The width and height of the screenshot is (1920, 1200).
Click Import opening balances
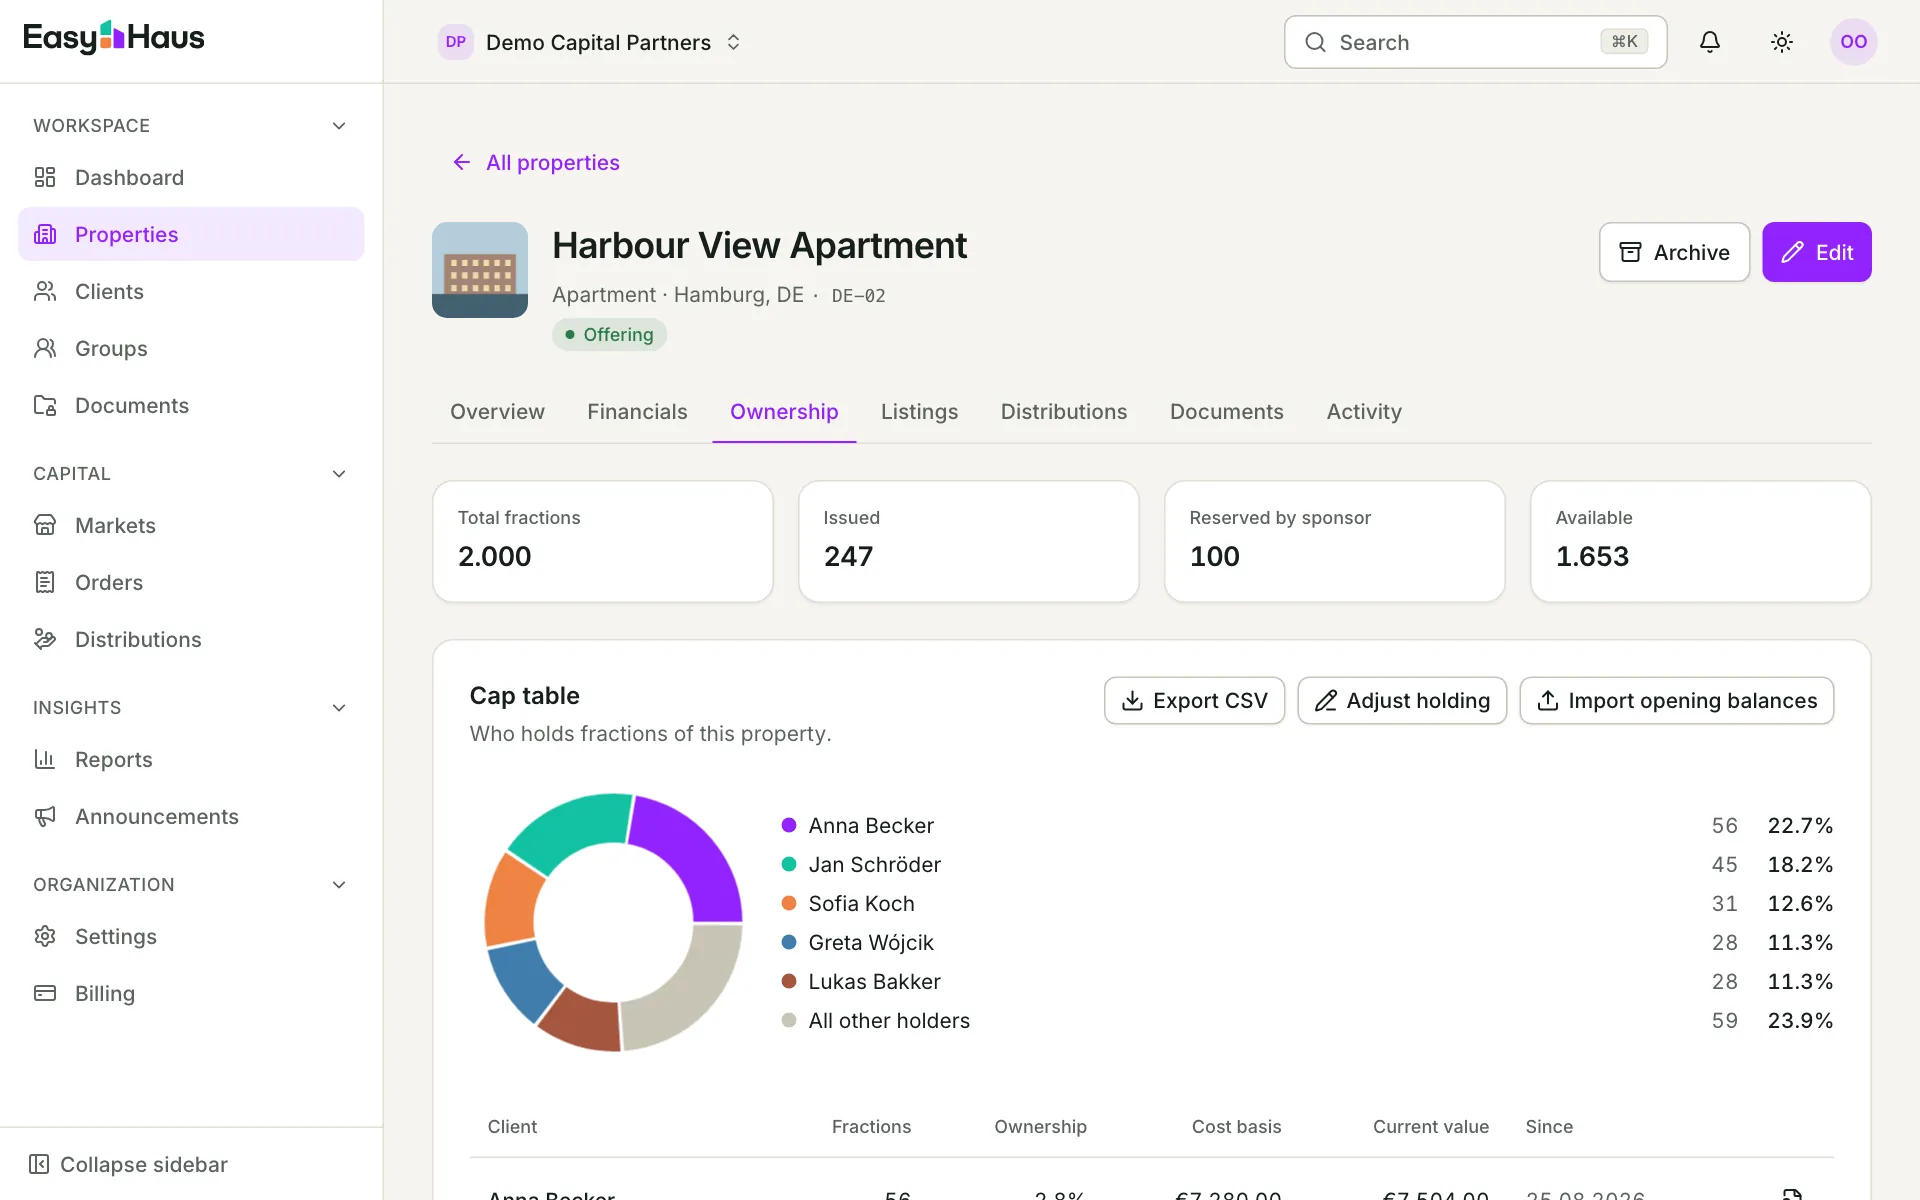click(1676, 701)
